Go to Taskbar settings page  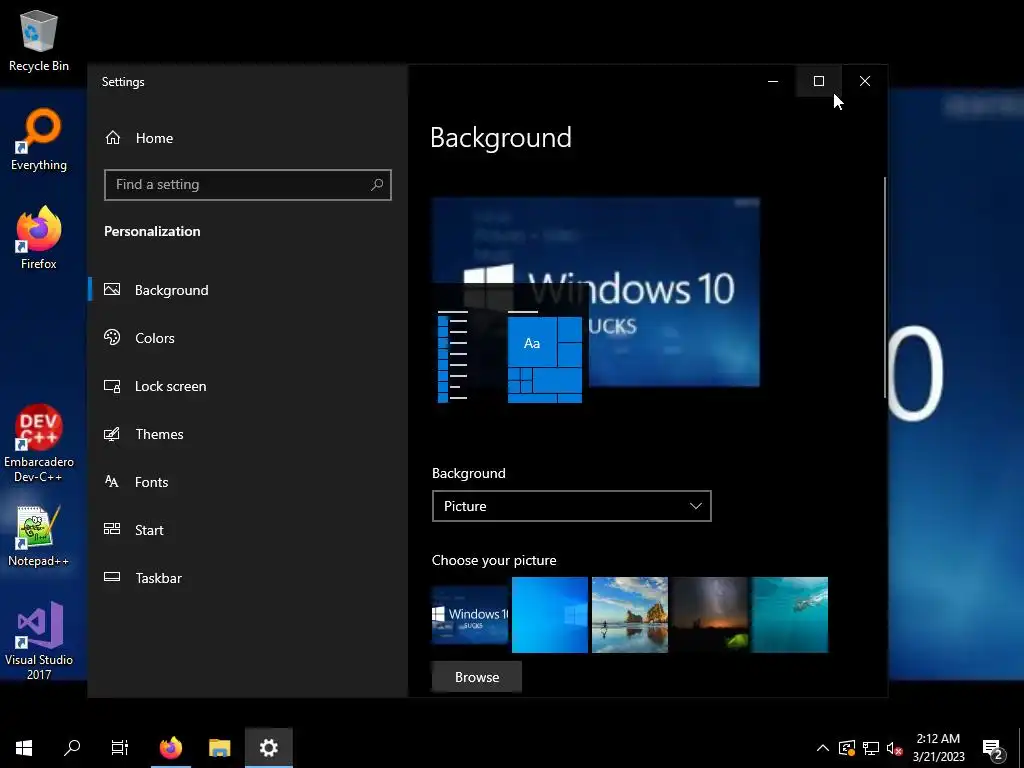tap(159, 578)
